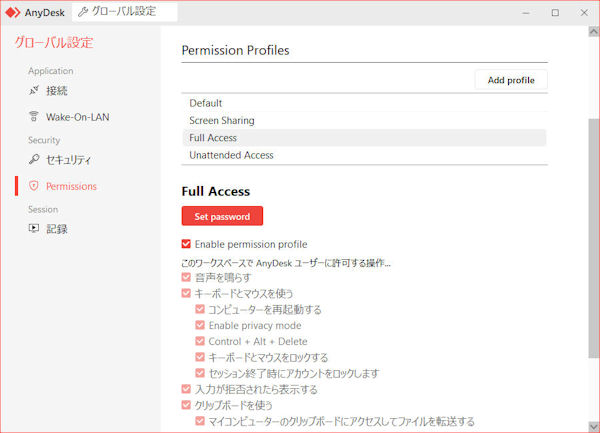Image resolution: width=600 pixels, height=433 pixels.
Task: Click the Add profile button
Action: click(511, 80)
